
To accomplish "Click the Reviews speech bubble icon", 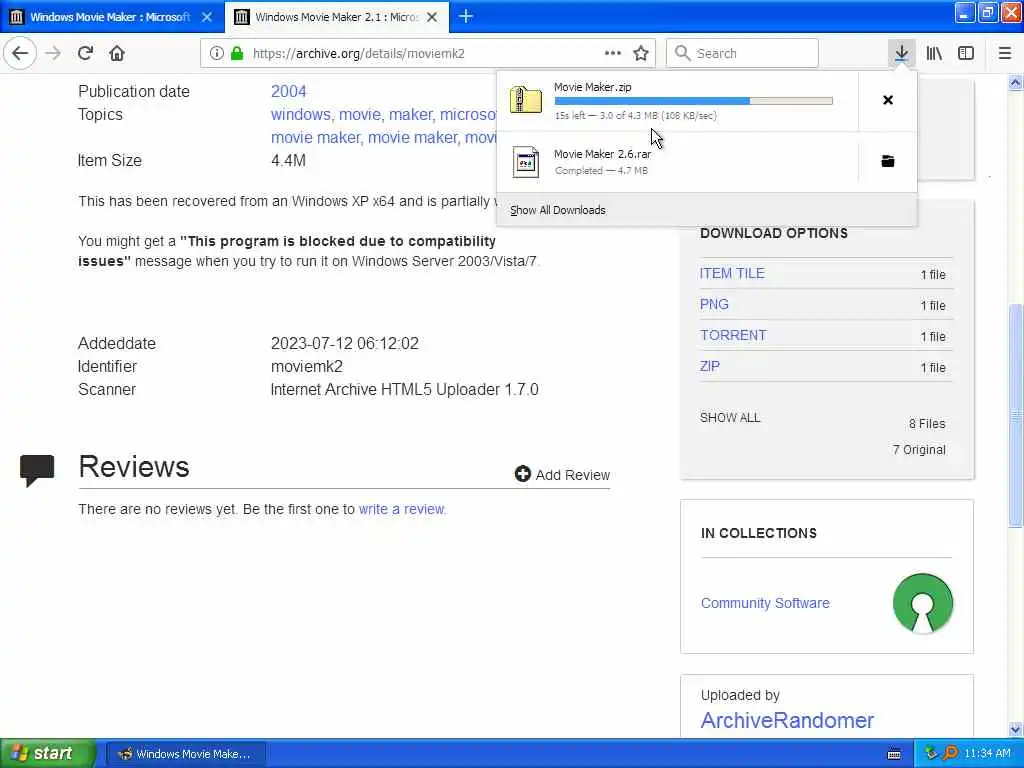I will click(x=37, y=470).
